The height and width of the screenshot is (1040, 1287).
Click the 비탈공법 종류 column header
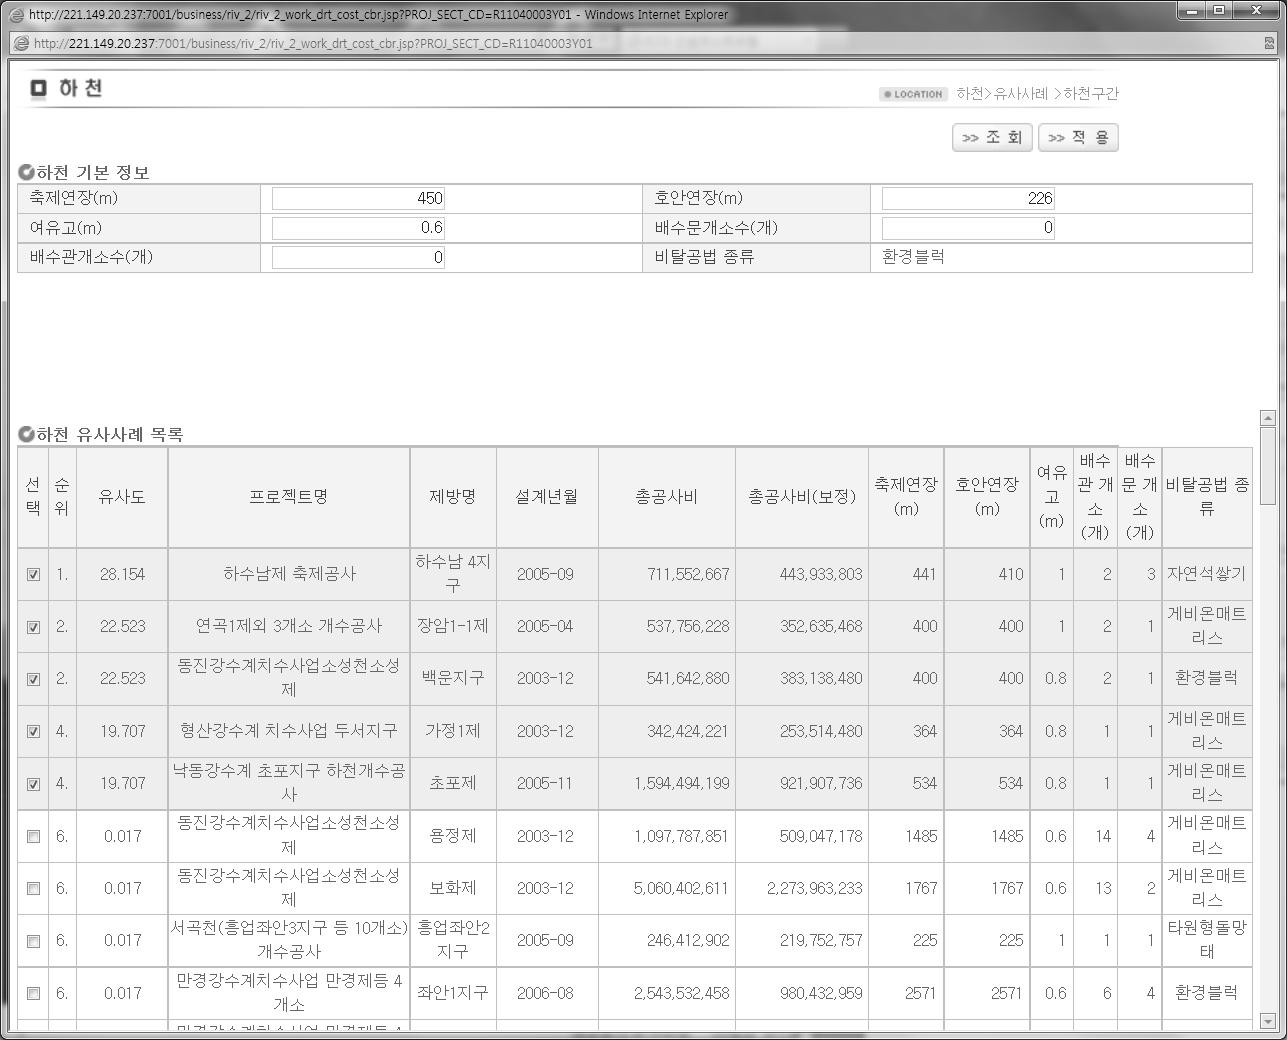click(1207, 496)
